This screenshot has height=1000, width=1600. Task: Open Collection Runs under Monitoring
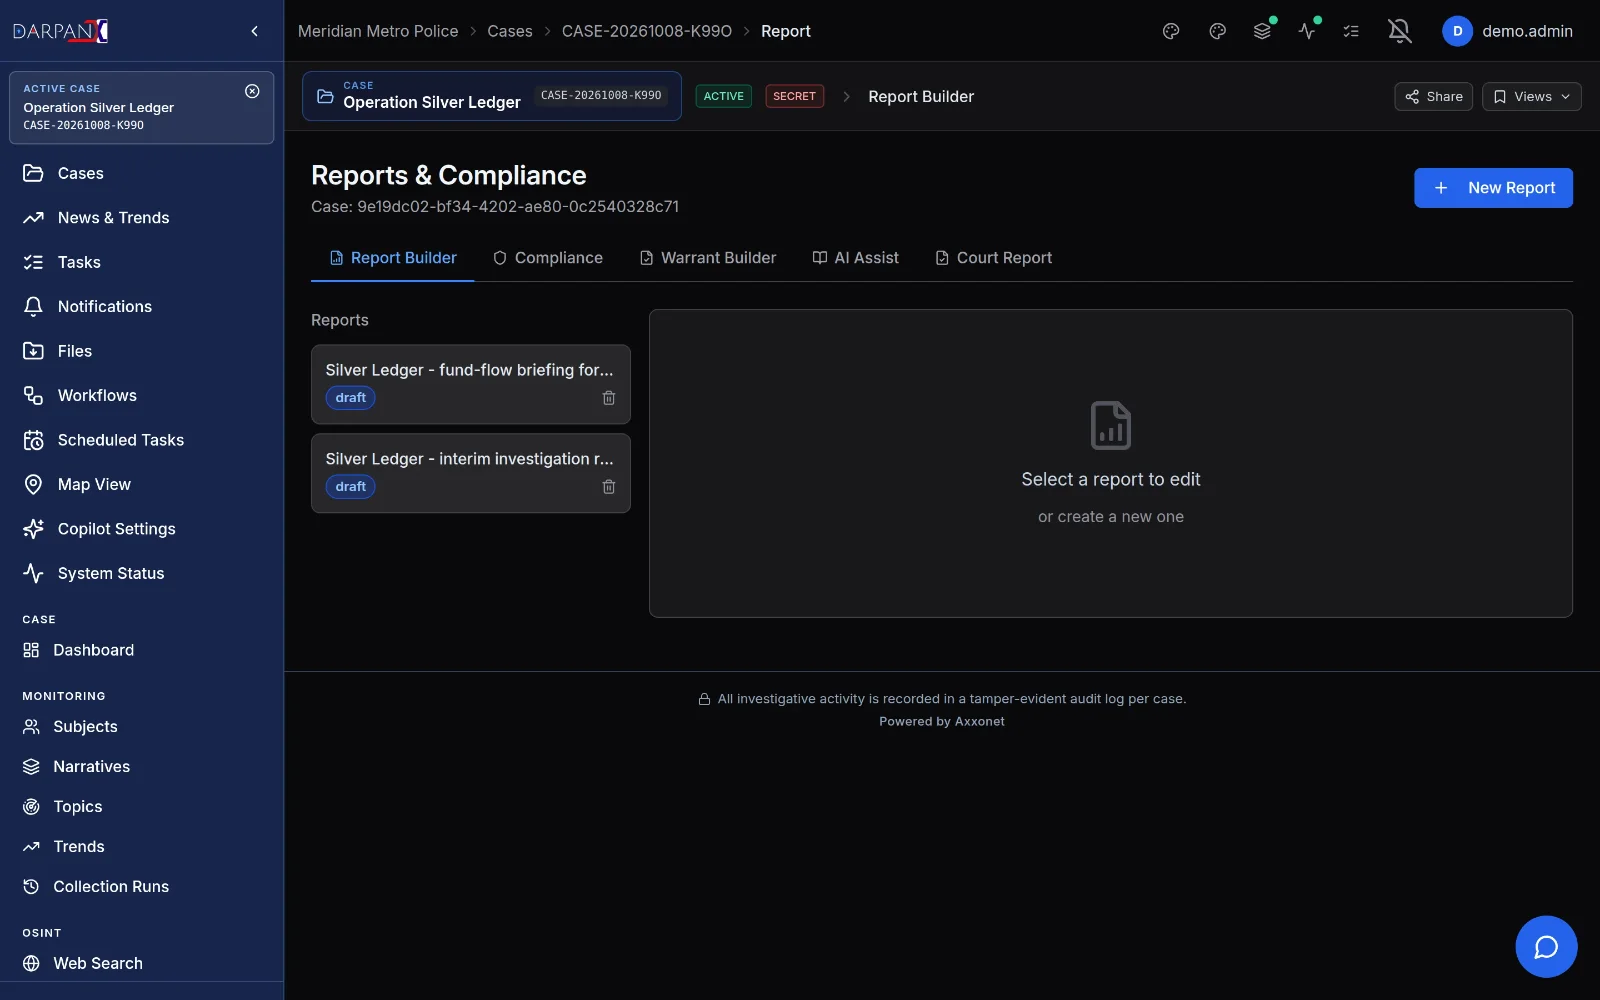(141, 887)
